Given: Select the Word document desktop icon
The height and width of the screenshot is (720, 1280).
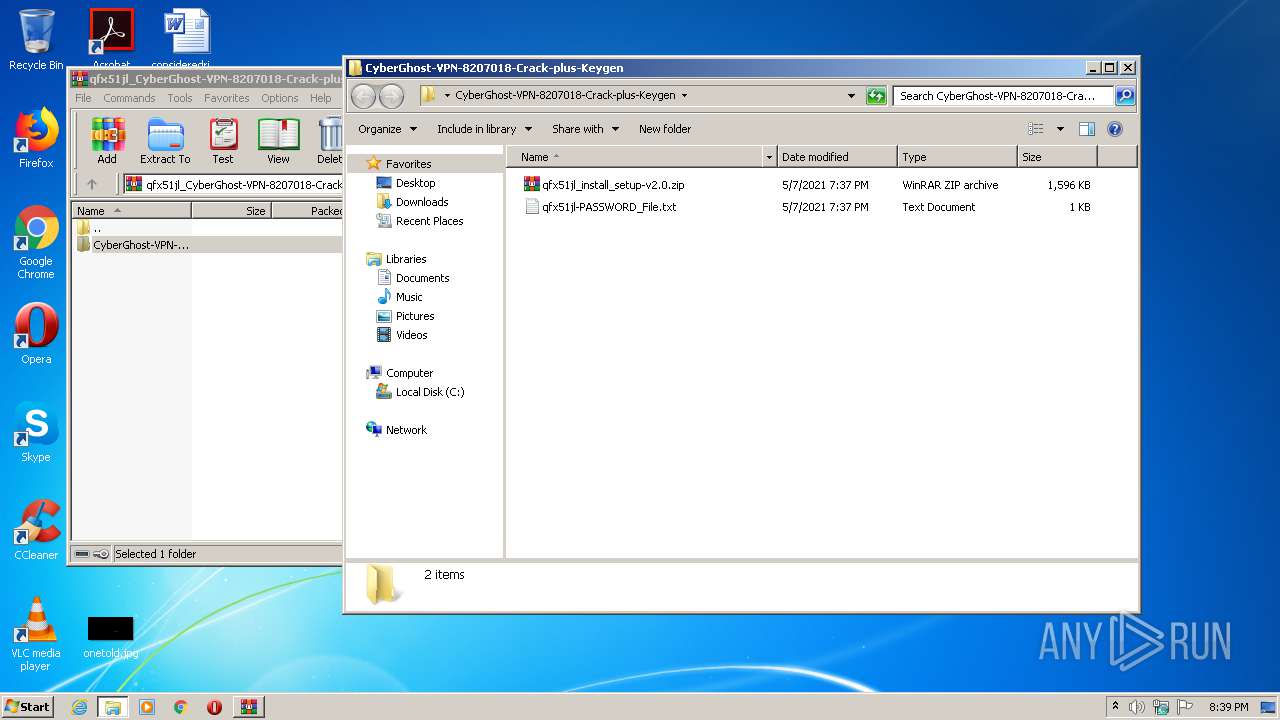Looking at the screenshot, I should coord(187,38).
